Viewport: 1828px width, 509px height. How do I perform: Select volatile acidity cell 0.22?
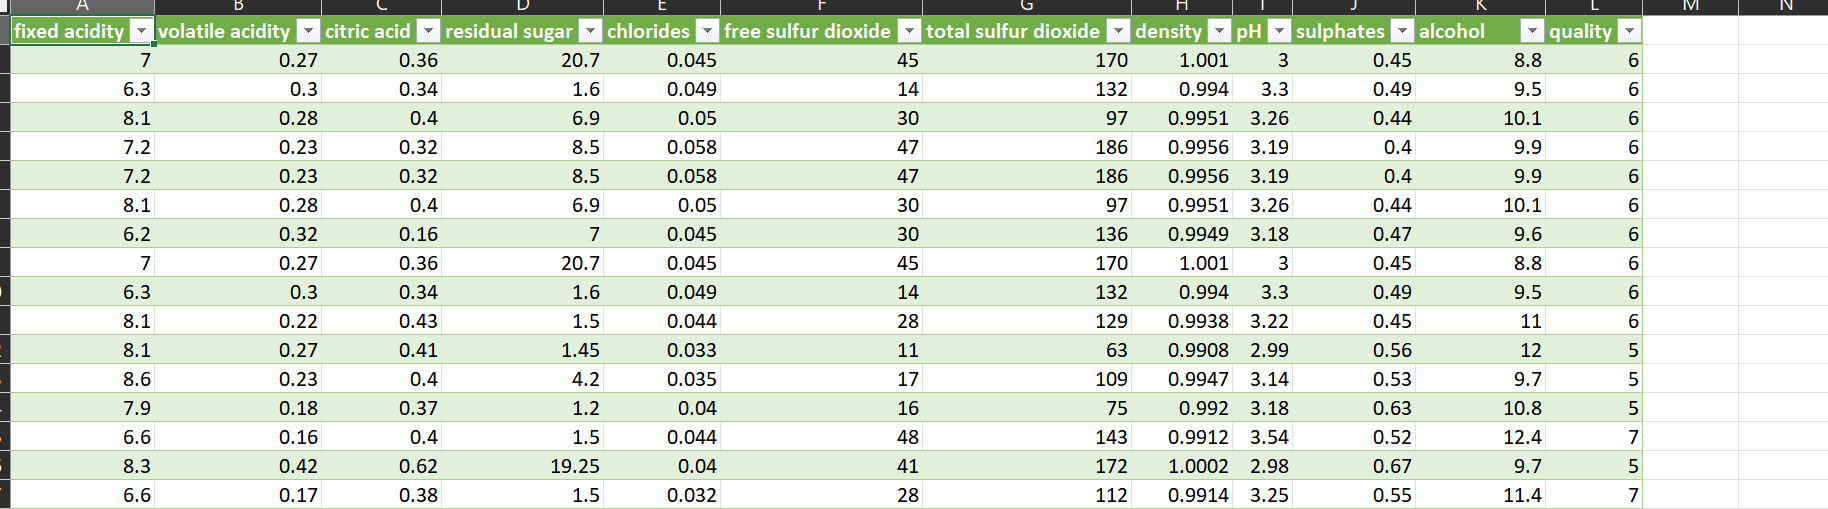point(238,321)
